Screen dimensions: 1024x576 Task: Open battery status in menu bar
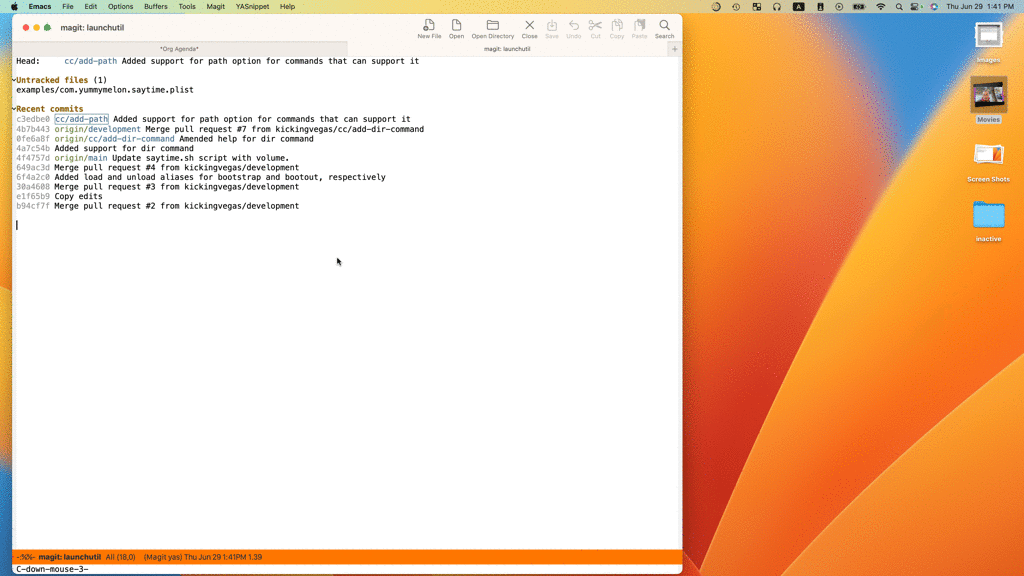[859, 7]
